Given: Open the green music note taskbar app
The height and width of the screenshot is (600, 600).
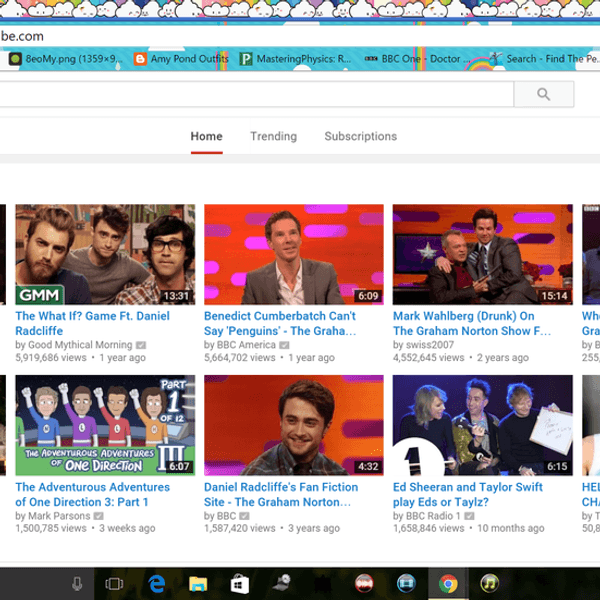Looking at the screenshot, I should click(x=489, y=584).
